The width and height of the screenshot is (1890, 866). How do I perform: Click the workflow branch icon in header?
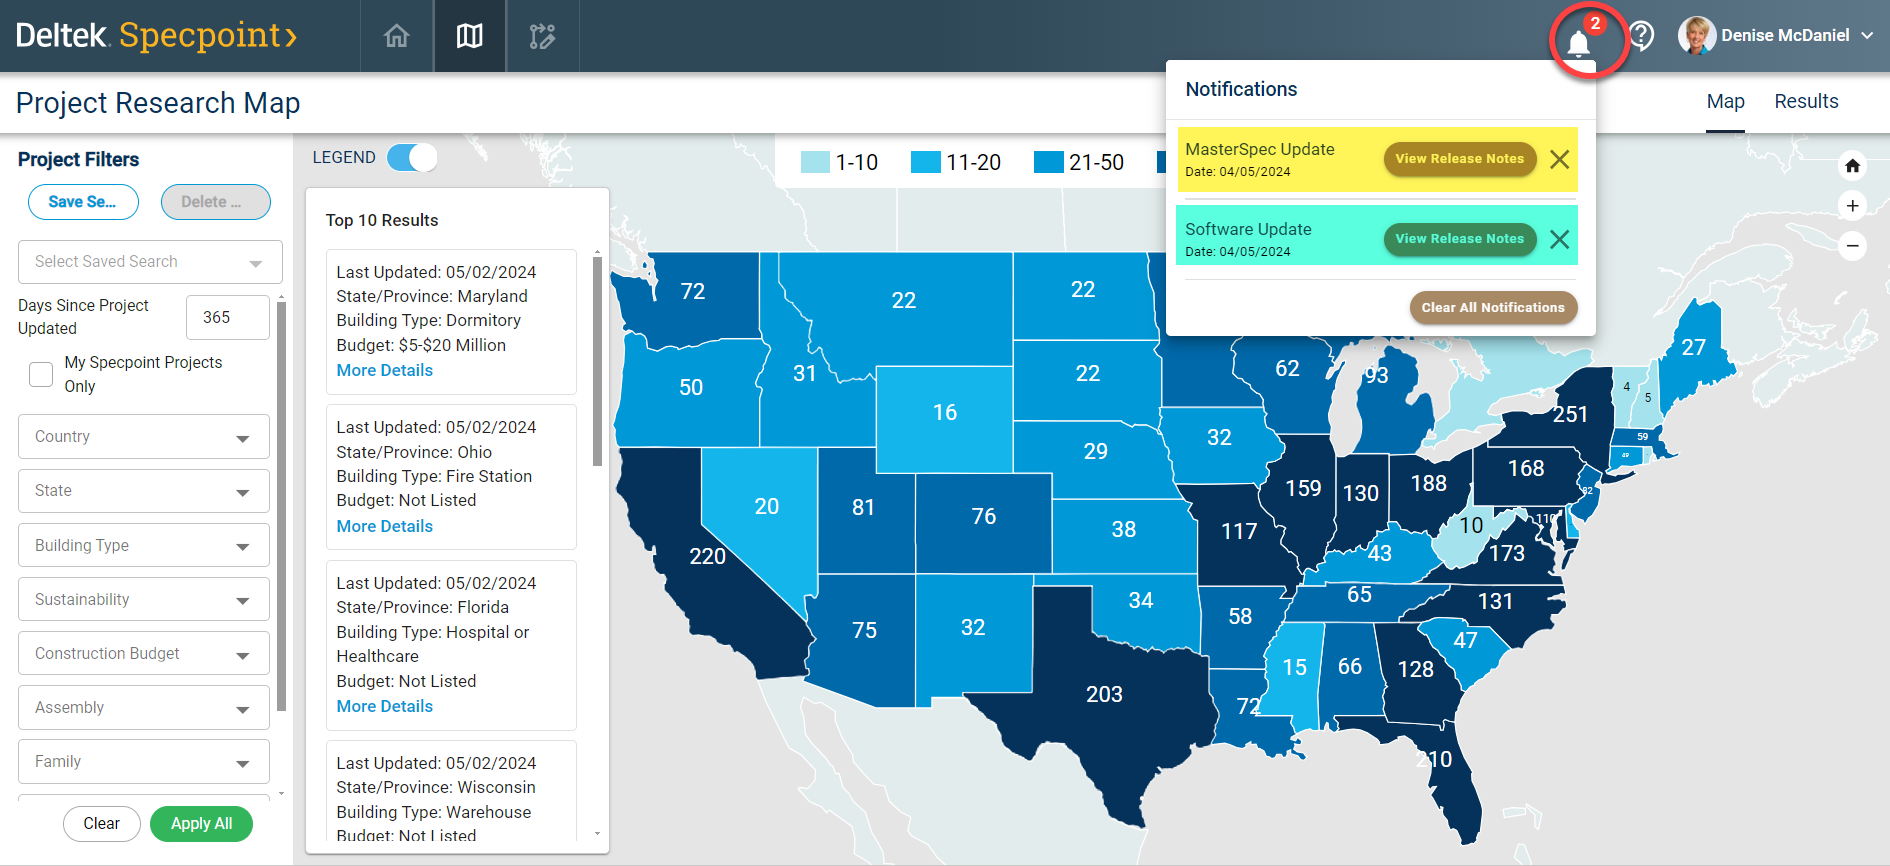pos(542,36)
